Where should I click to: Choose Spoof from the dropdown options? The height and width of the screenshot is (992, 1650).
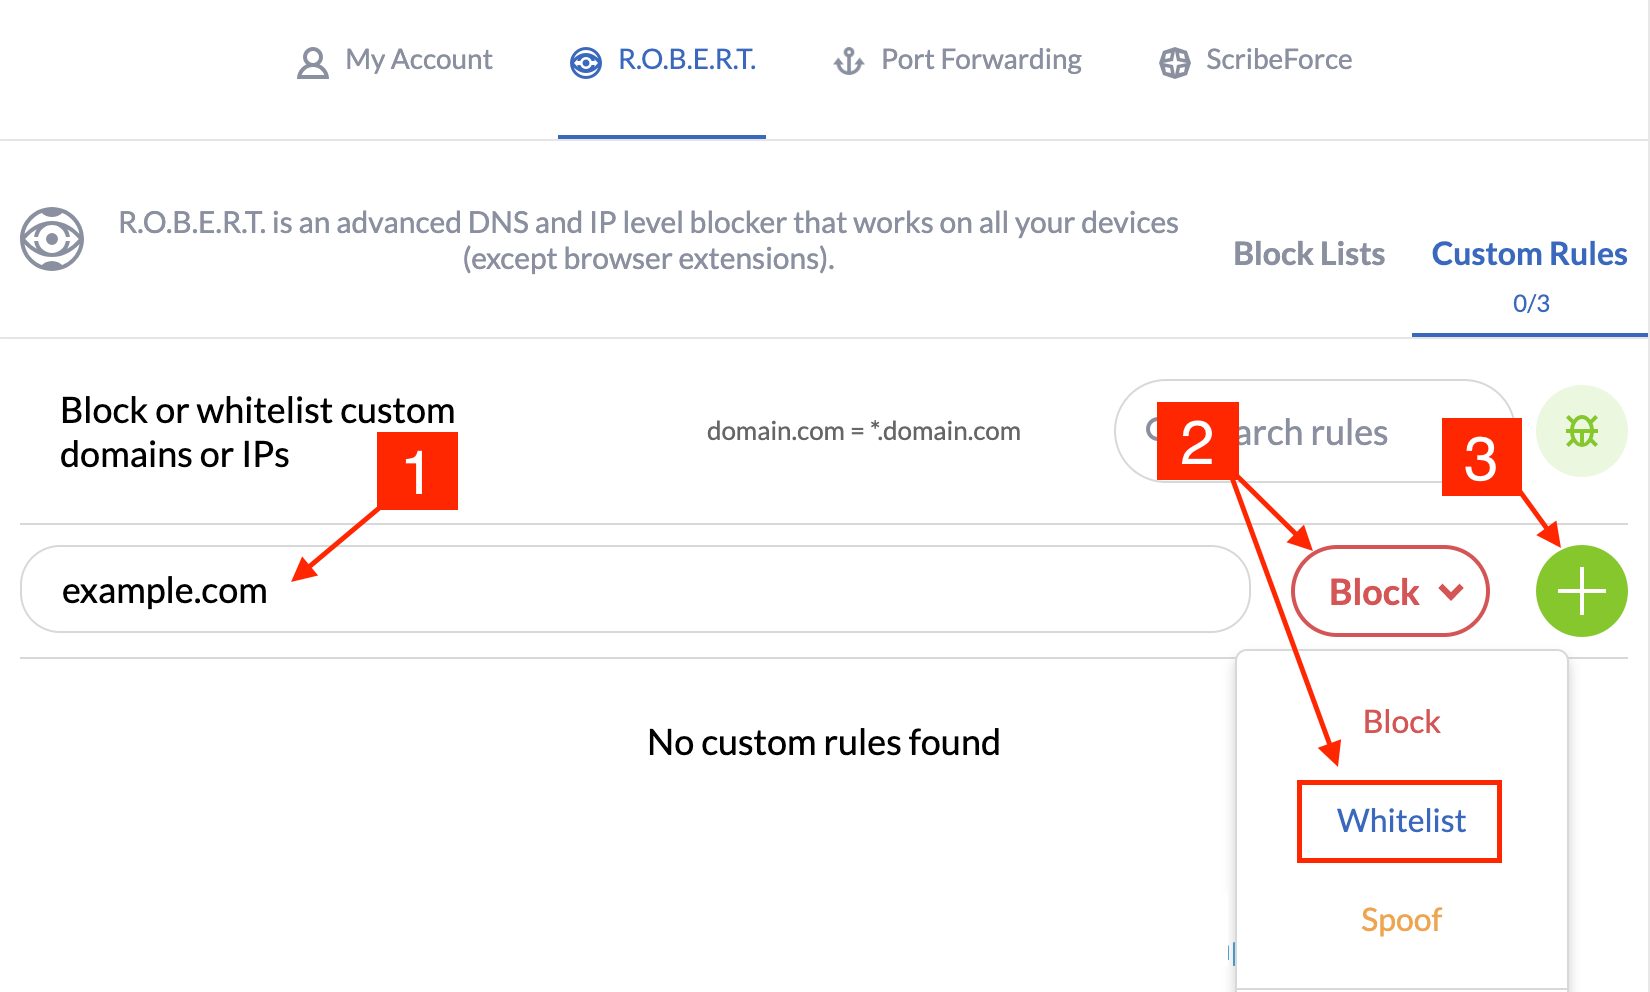(x=1400, y=919)
